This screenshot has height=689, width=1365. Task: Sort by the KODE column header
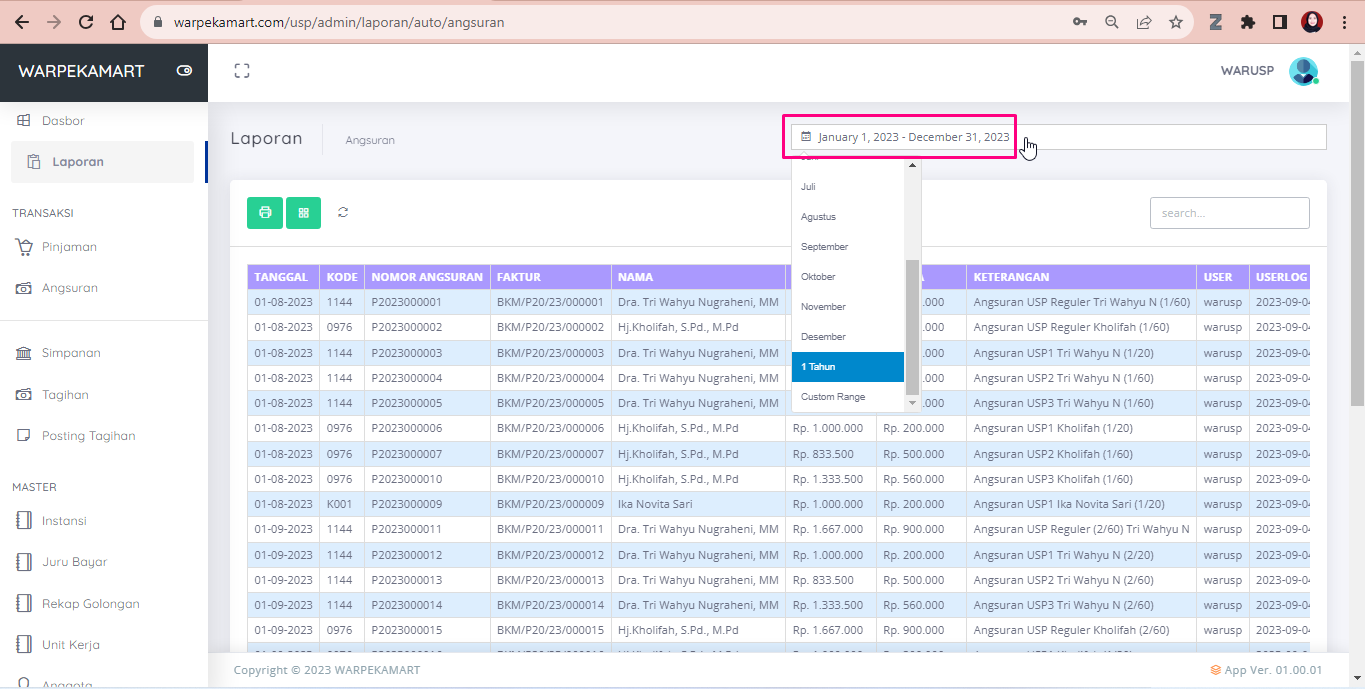click(342, 277)
